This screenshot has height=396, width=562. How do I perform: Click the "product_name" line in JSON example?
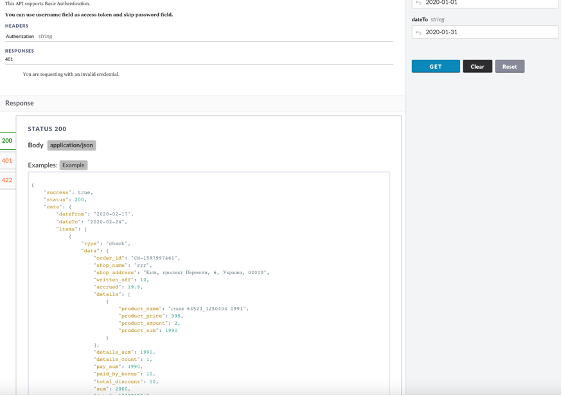(x=184, y=309)
